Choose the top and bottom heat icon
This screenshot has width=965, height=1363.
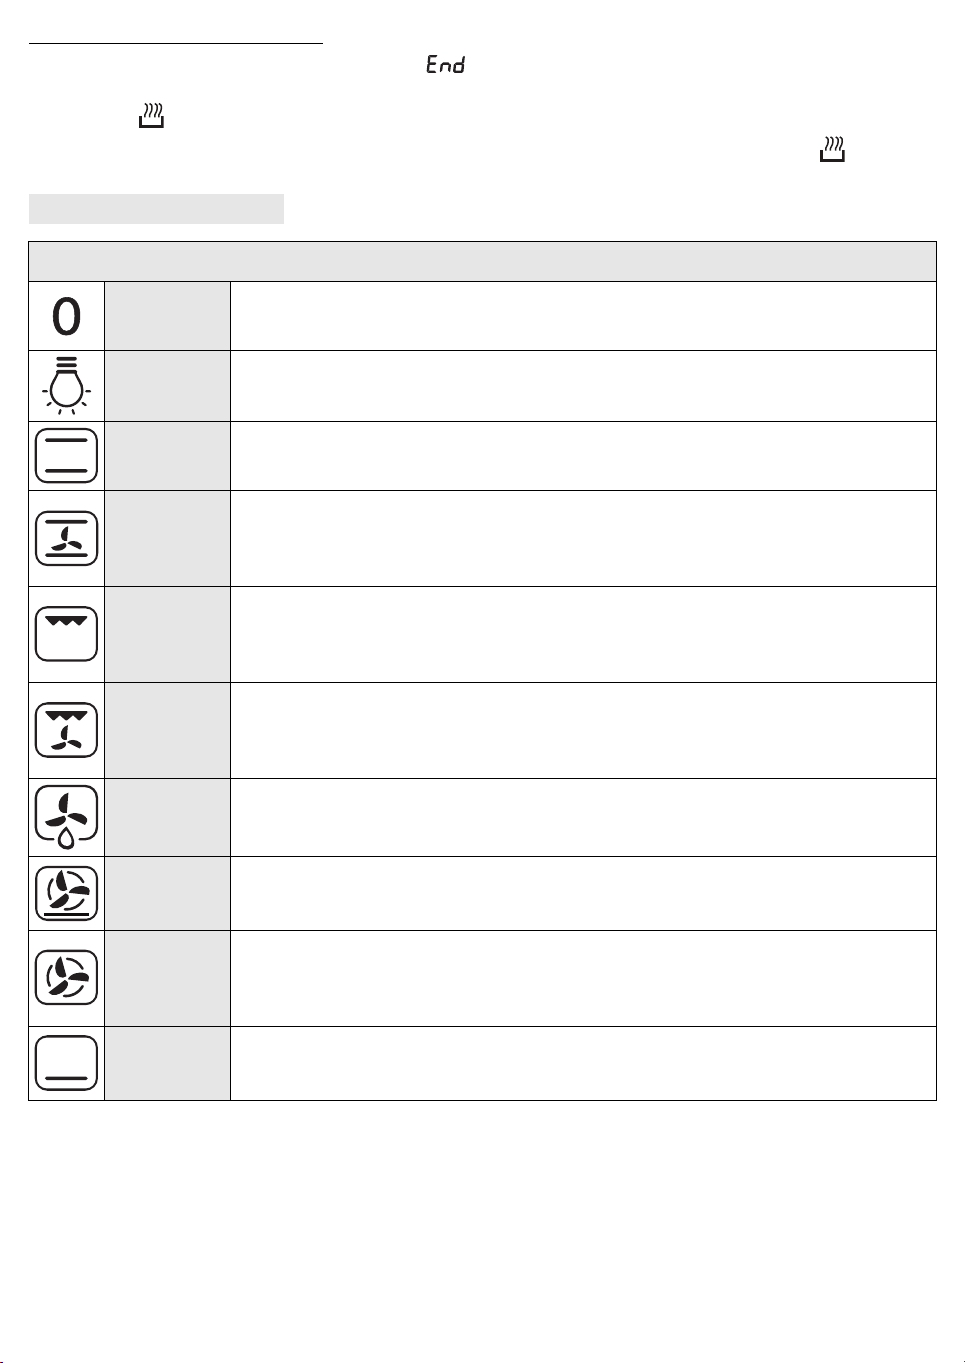(66, 456)
